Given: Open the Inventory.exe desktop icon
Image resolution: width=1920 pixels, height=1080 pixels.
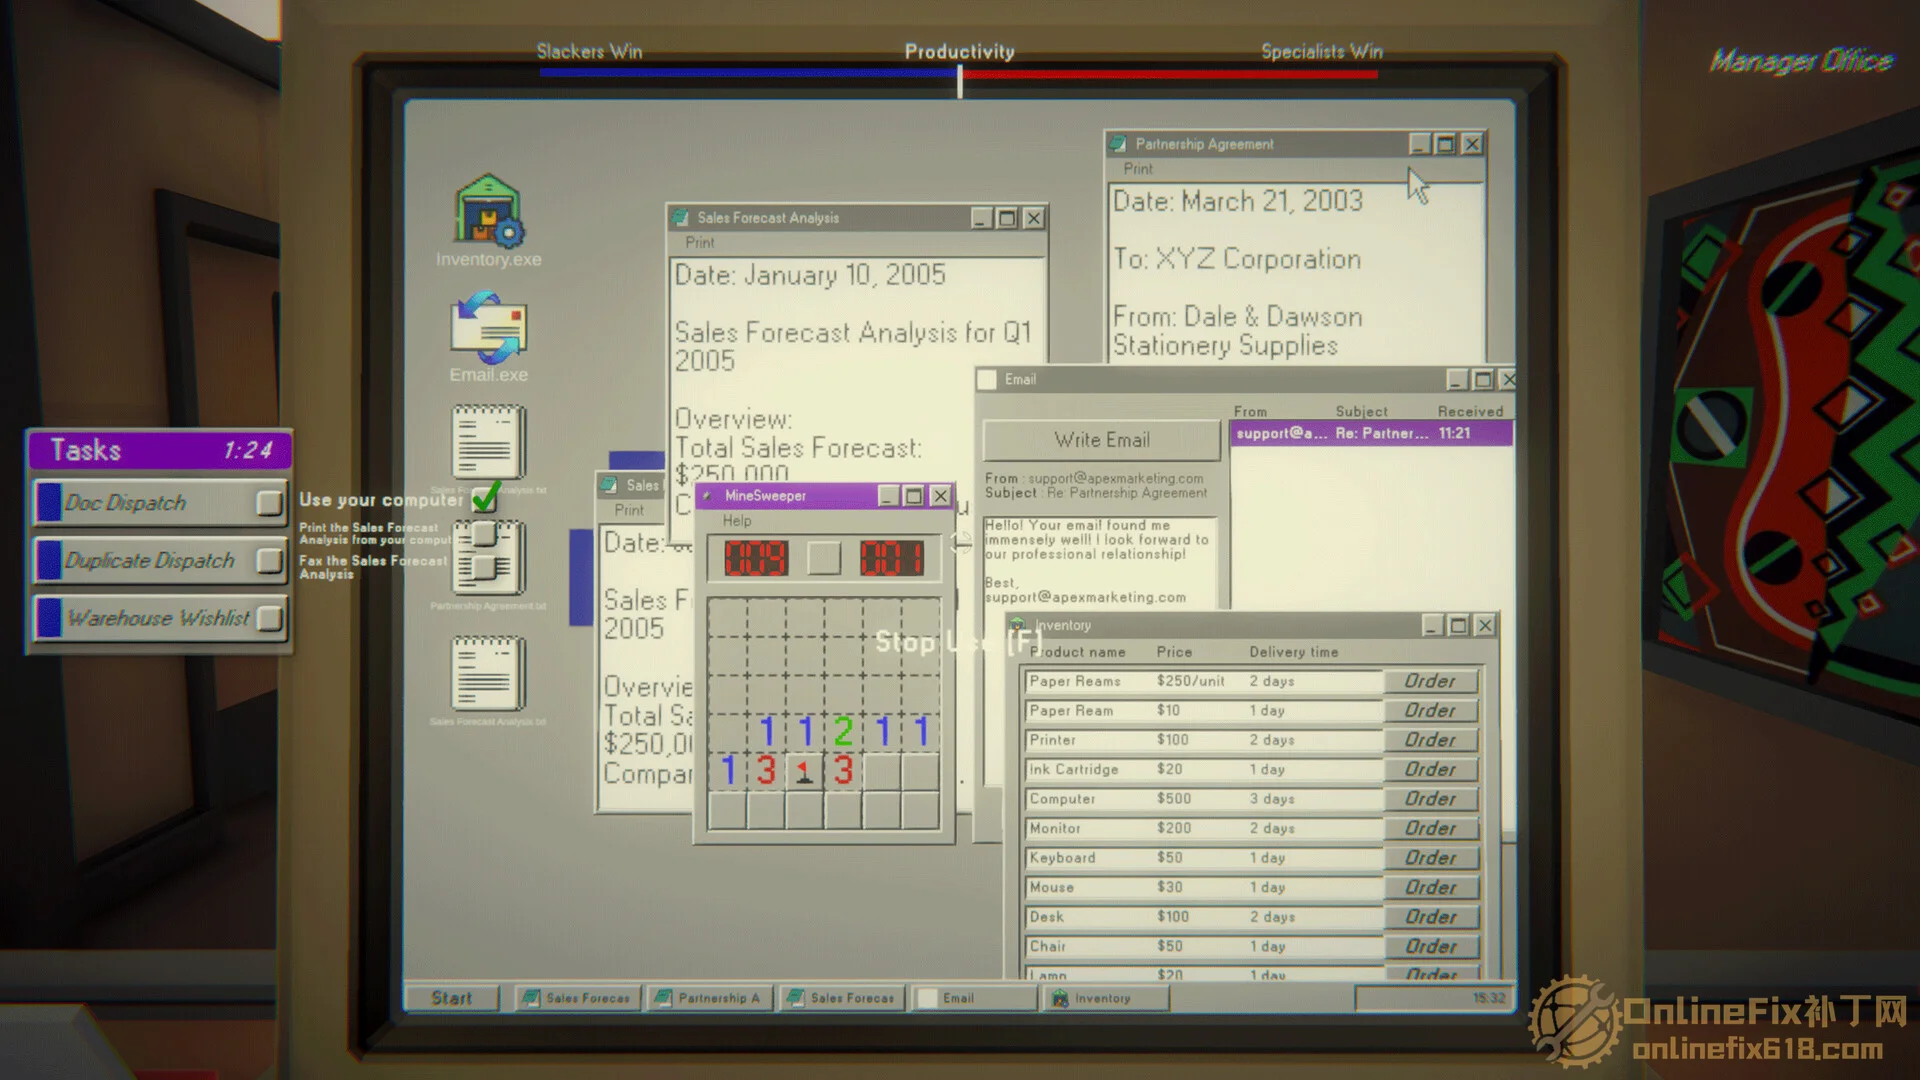Looking at the screenshot, I should click(x=489, y=221).
